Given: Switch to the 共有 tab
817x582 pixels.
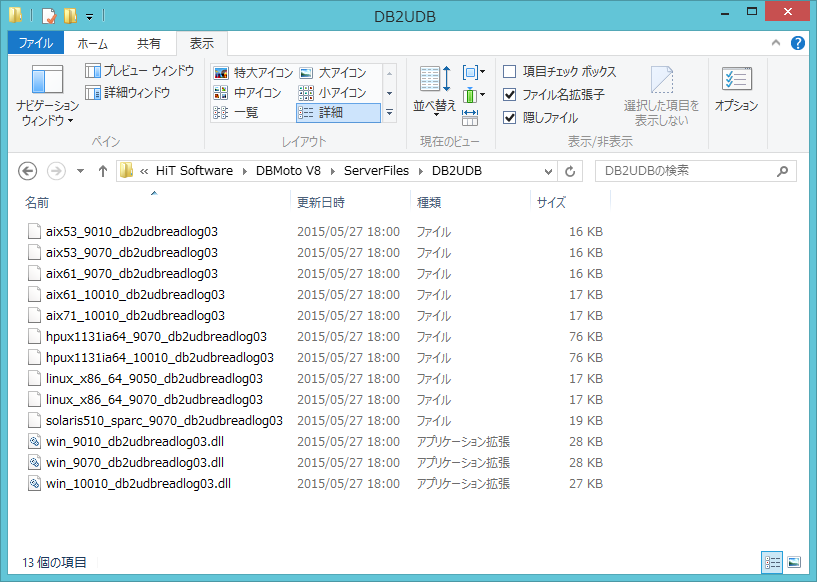Looking at the screenshot, I should click(148, 44).
